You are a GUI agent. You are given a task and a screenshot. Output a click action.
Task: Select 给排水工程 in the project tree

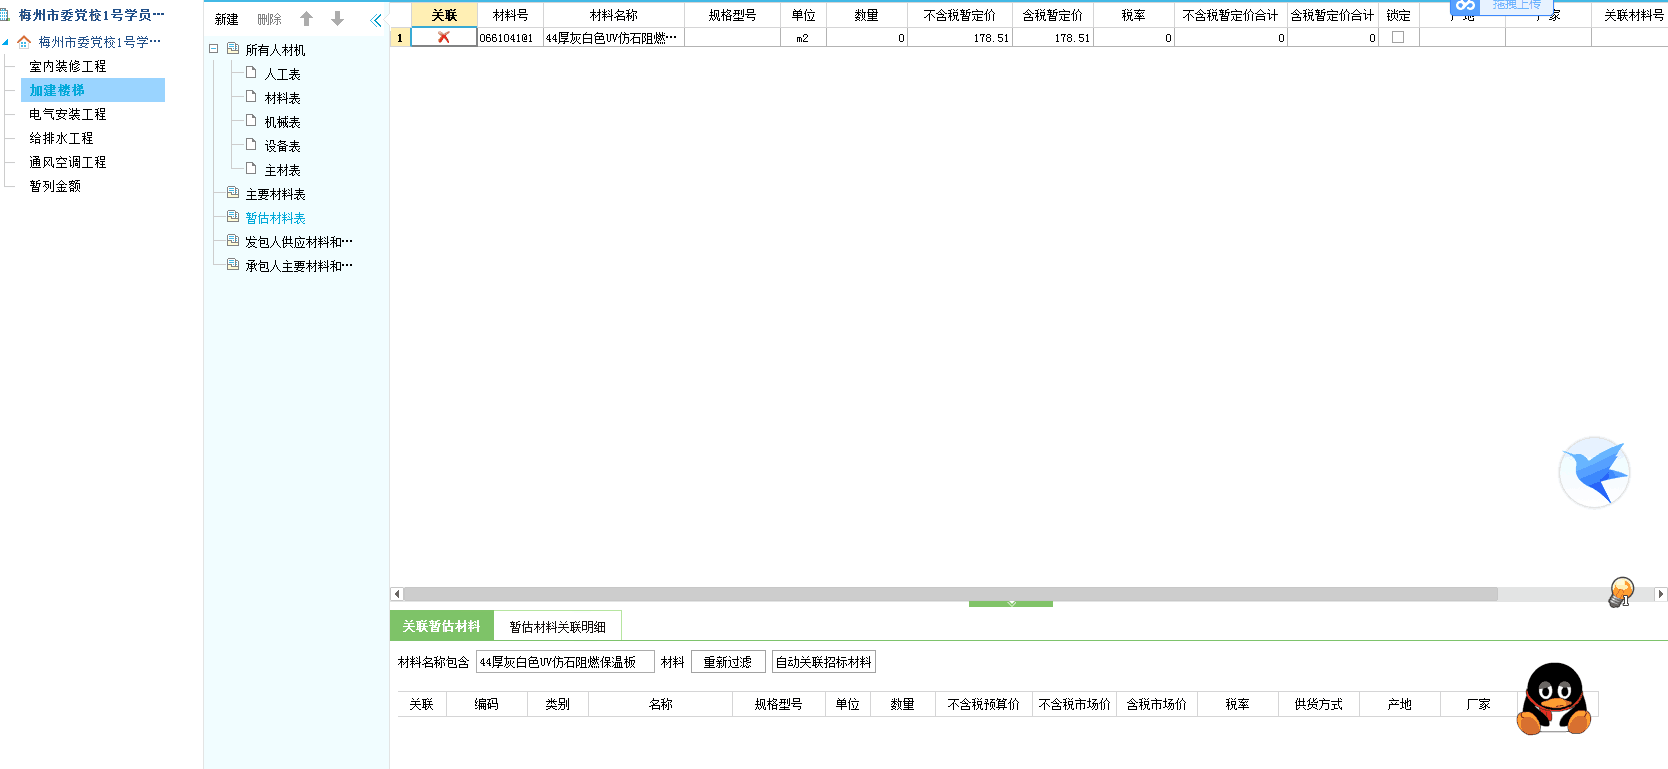pyautogui.click(x=61, y=138)
